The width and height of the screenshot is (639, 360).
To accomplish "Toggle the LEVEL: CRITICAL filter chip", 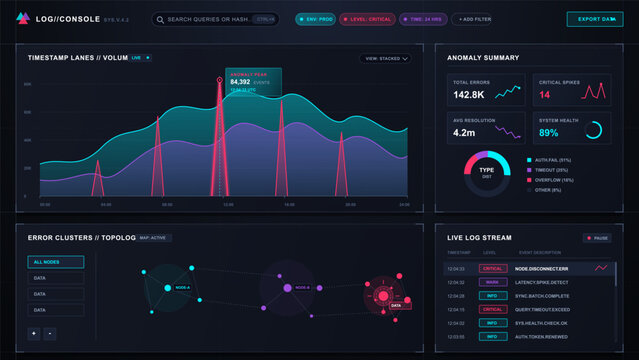I will click(x=367, y=19).
